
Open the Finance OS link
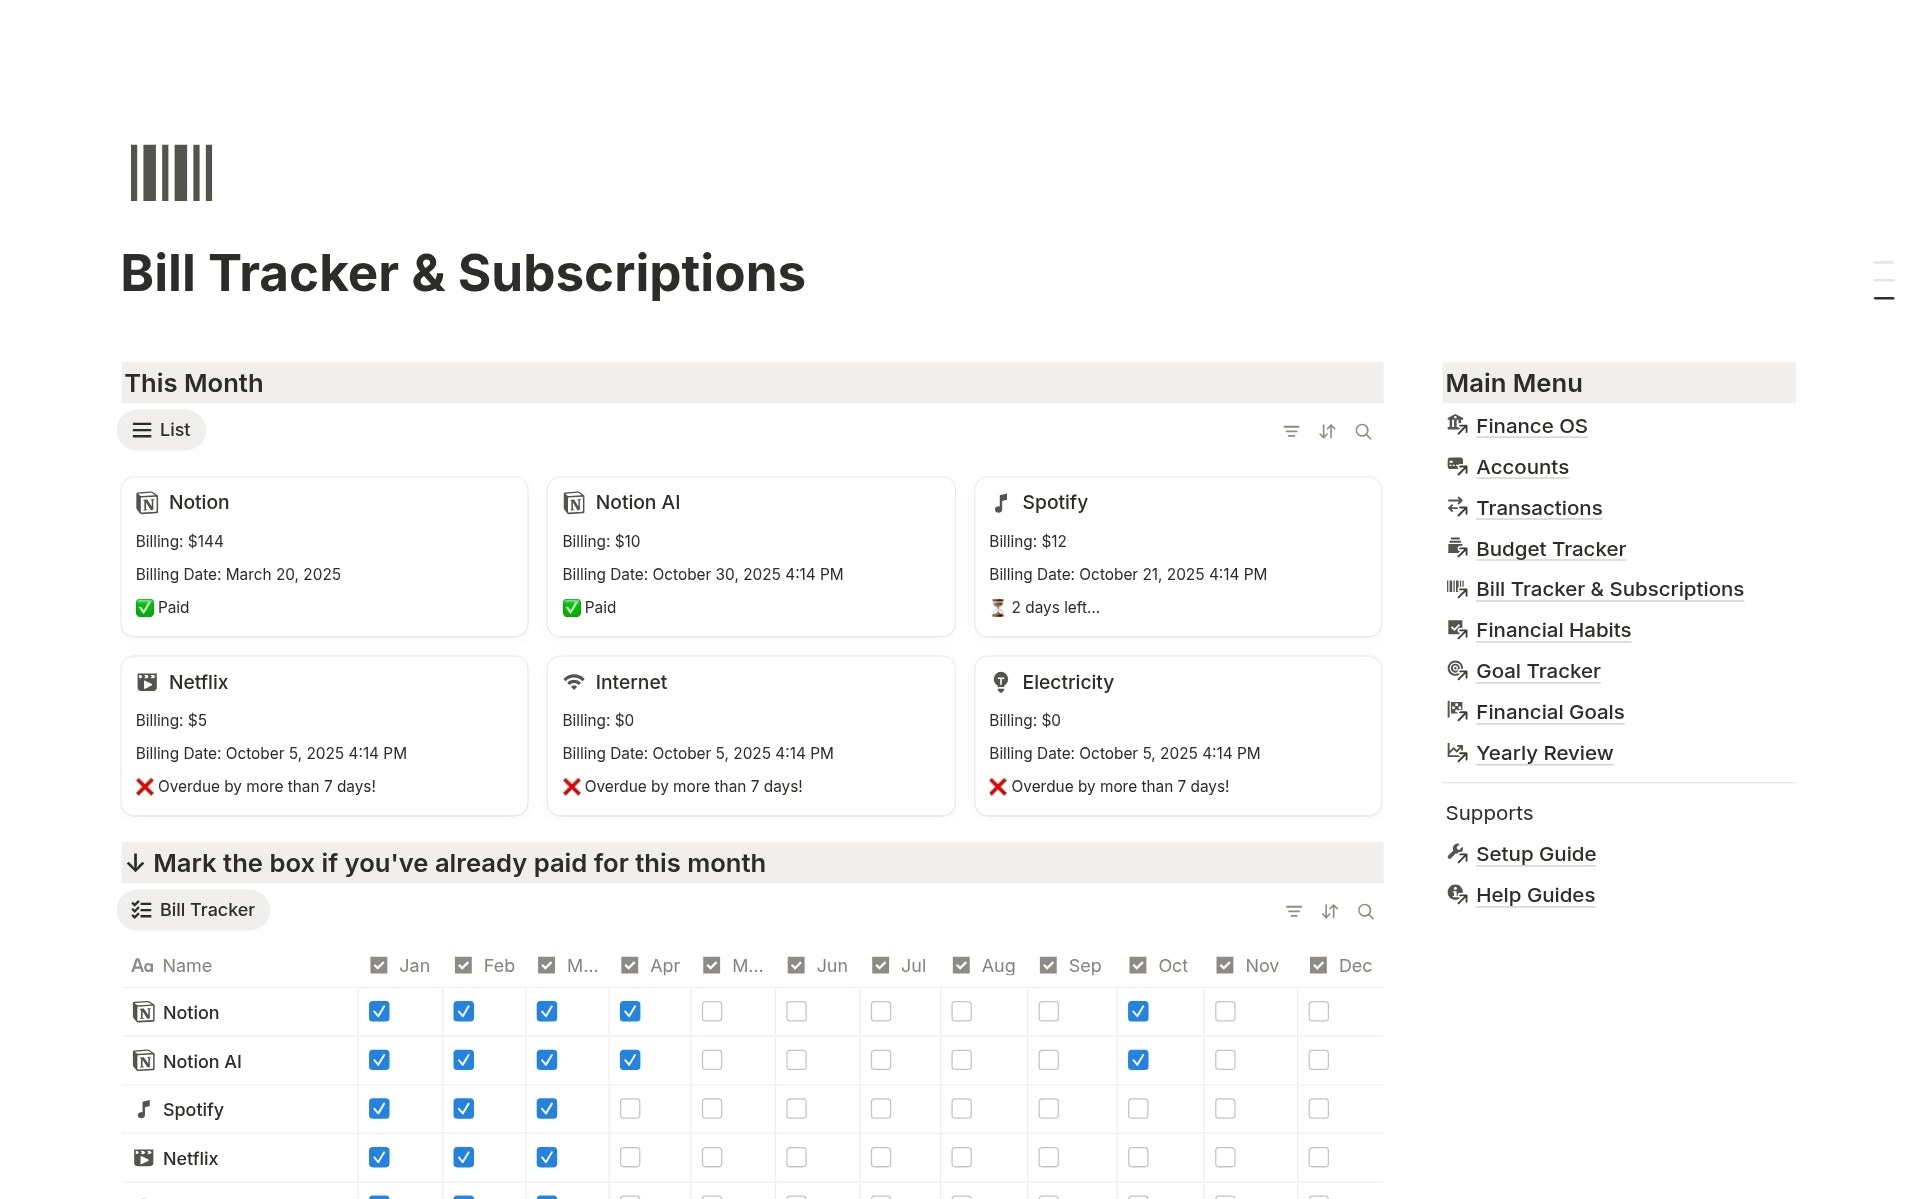(1531, 426)
